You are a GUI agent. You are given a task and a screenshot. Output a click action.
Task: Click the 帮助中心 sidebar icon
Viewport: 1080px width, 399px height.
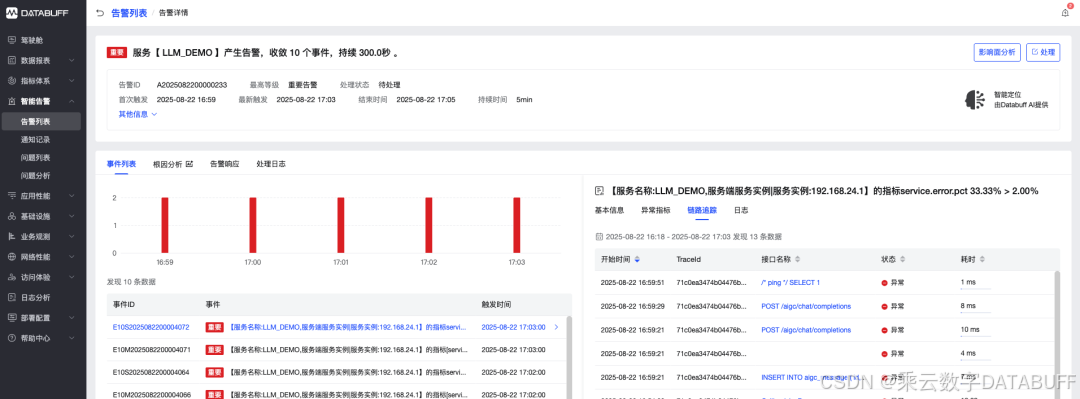(12, 338)
